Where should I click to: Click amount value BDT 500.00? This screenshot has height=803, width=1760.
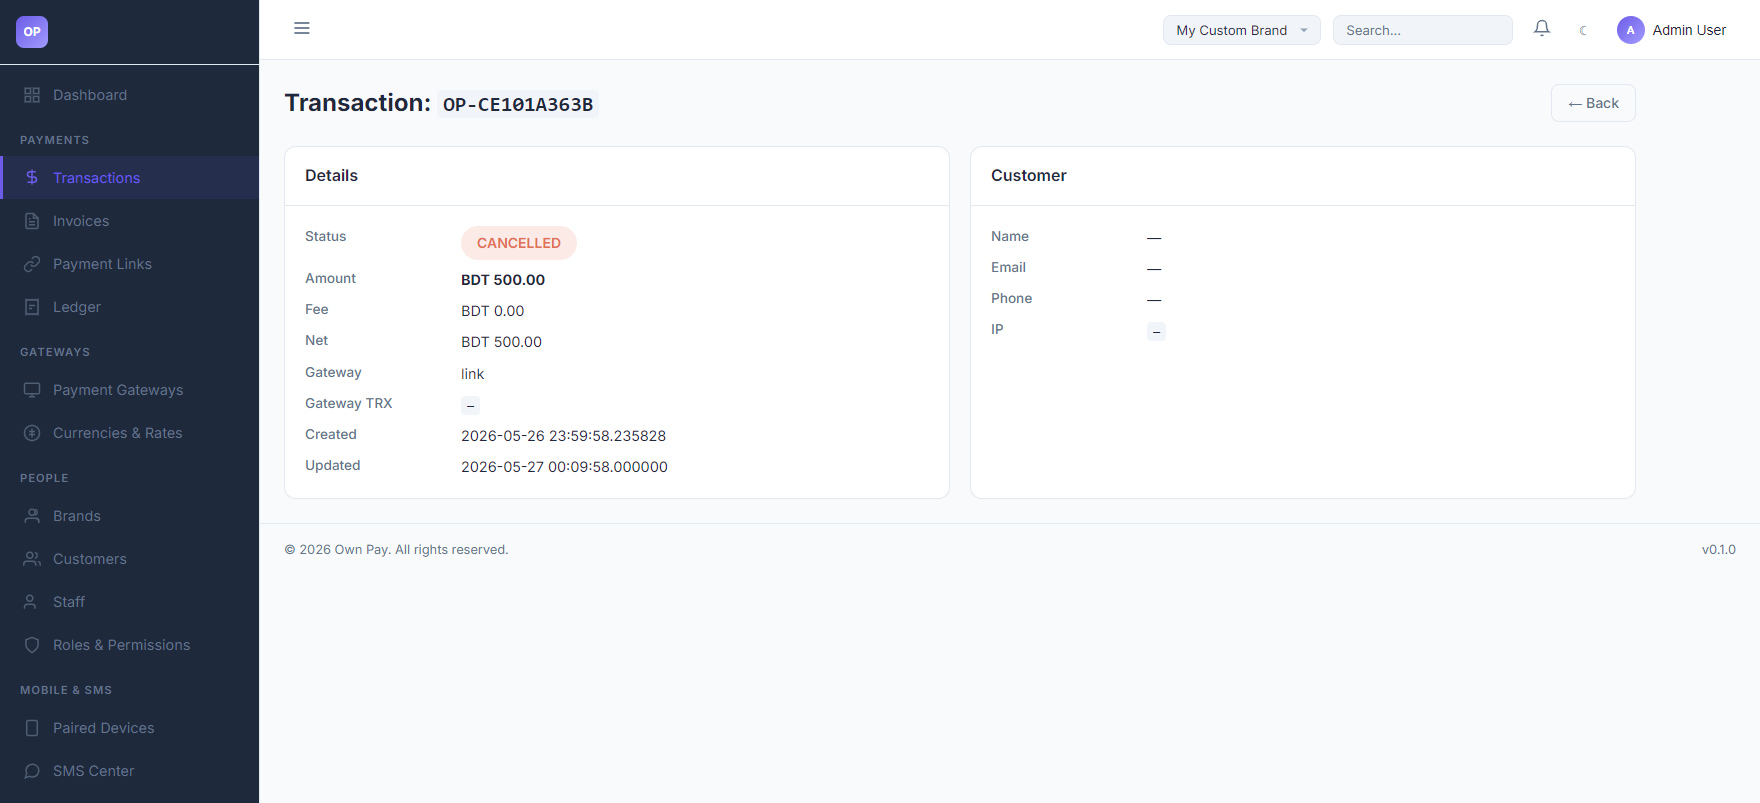(503, 280)
